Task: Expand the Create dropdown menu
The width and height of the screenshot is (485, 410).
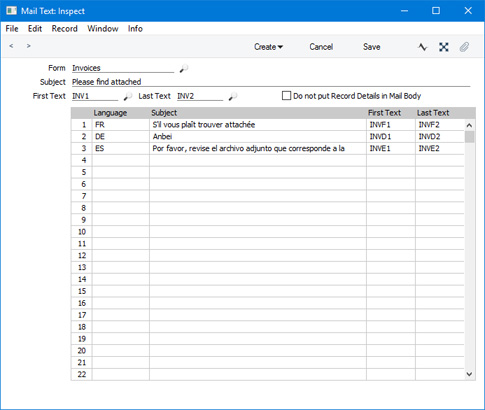Action: click(x=268, y=47)
